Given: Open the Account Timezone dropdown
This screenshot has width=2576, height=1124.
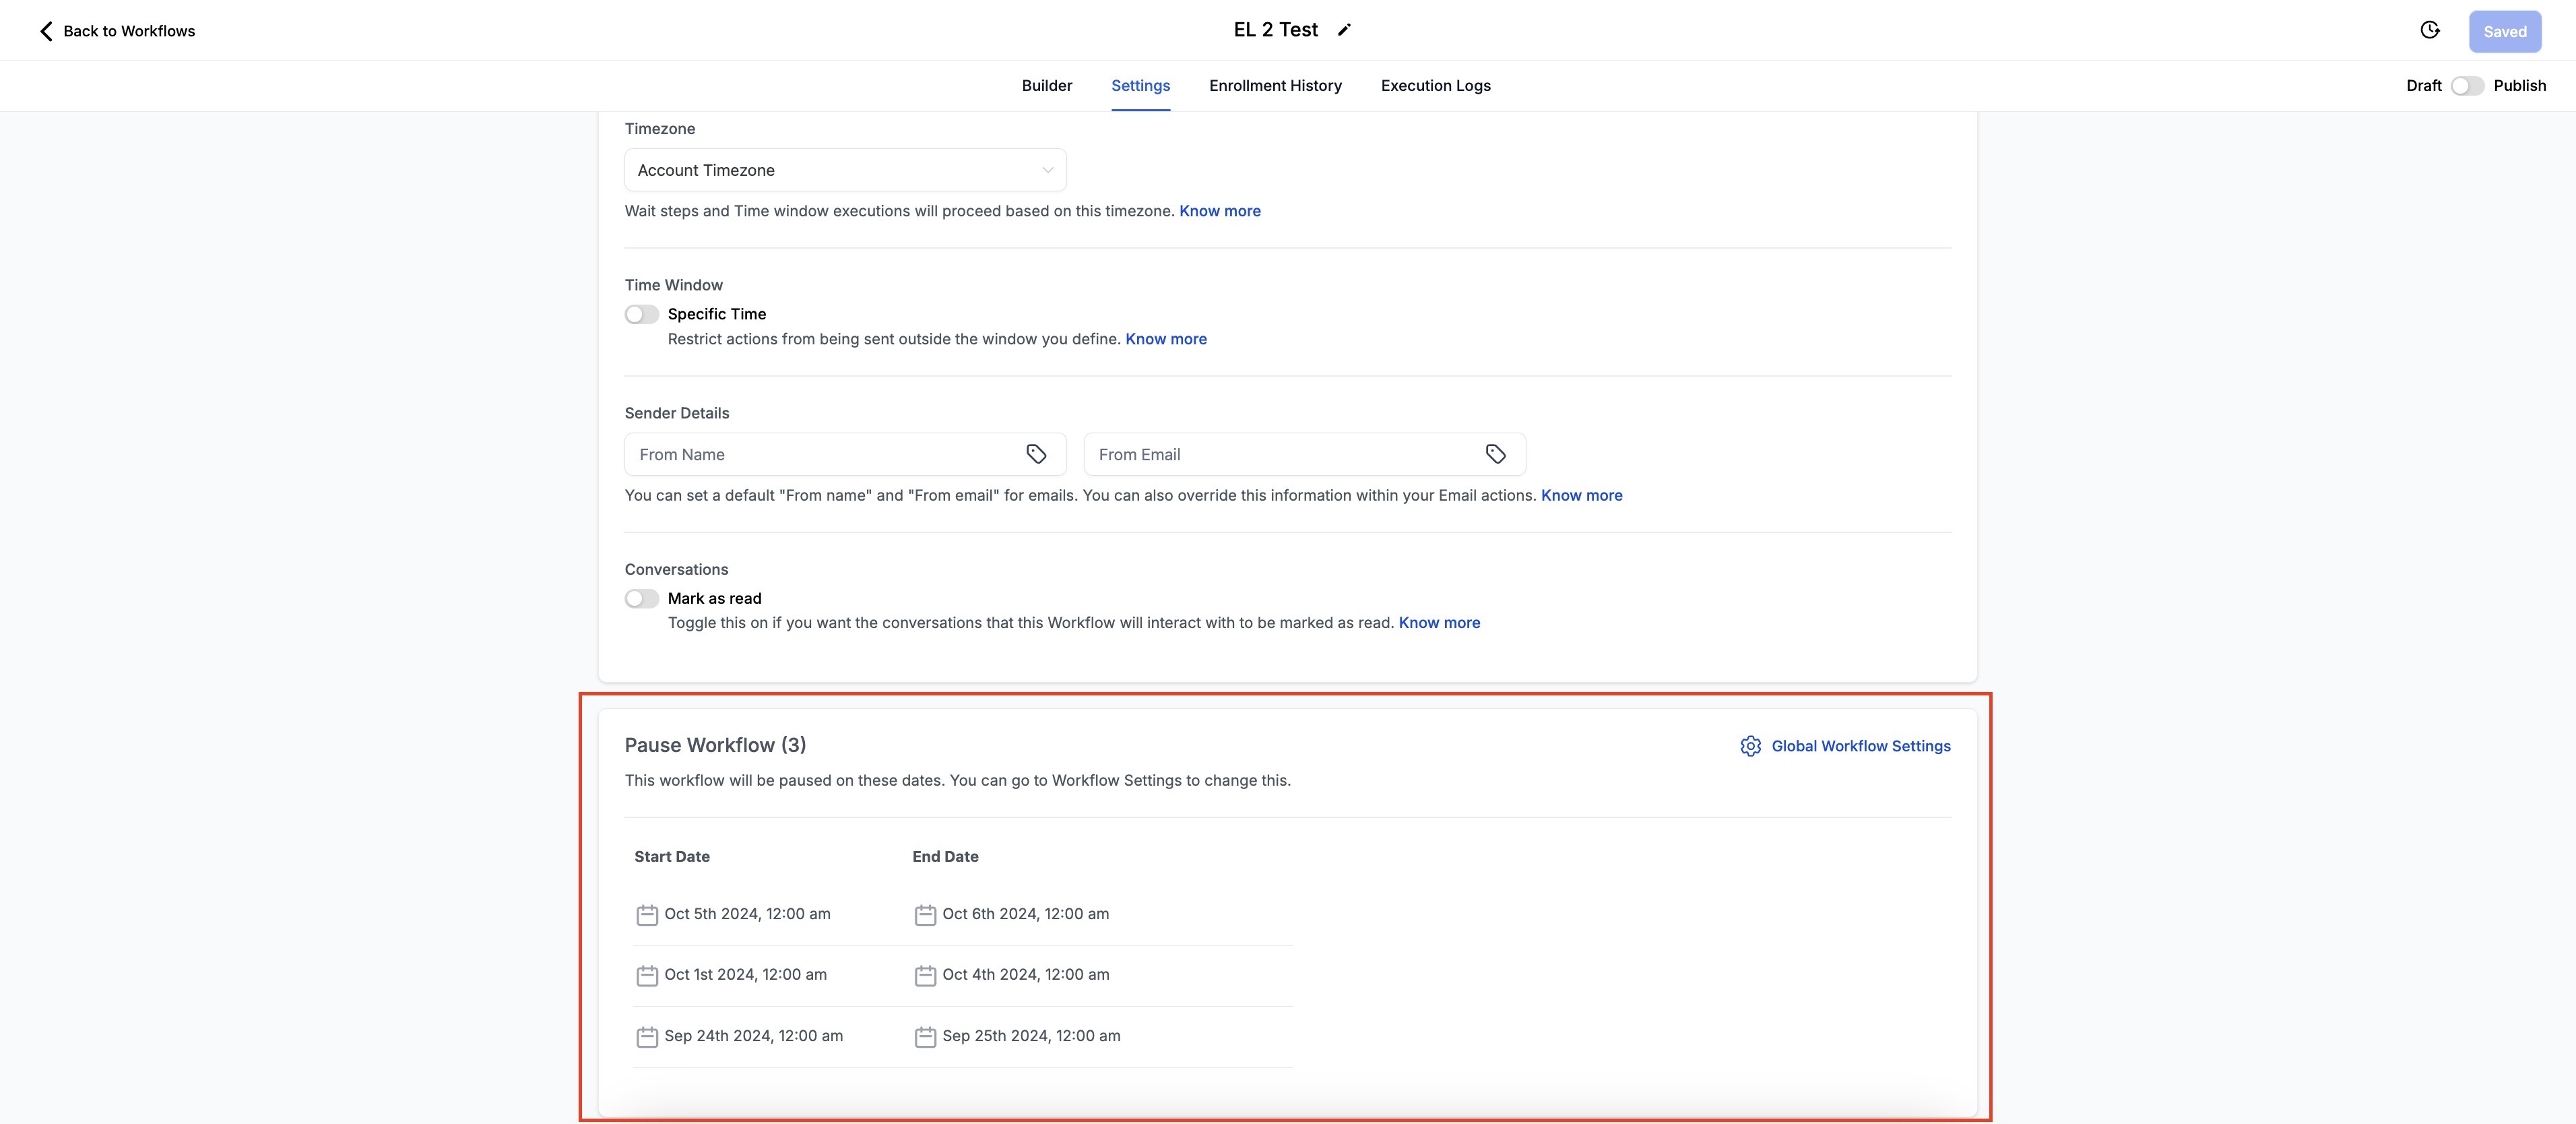Looking at the screenshot, I should click(x=845, y=170).
